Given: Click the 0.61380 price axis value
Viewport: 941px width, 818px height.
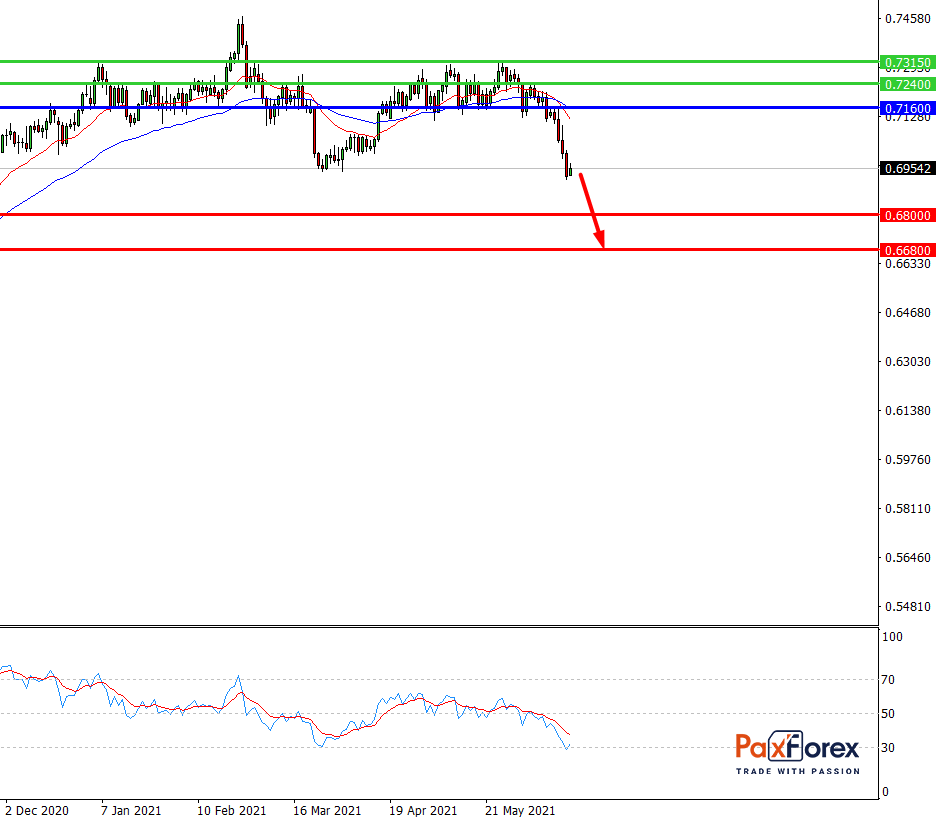Looking at the screenshot, I should tap(908, 411).
